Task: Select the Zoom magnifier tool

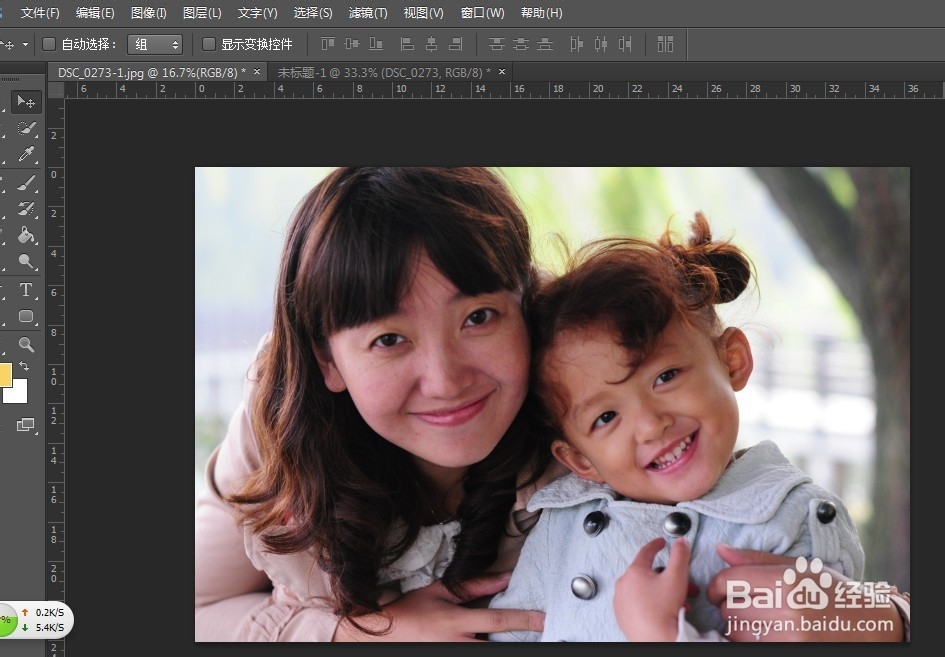Action: point(26,344)
